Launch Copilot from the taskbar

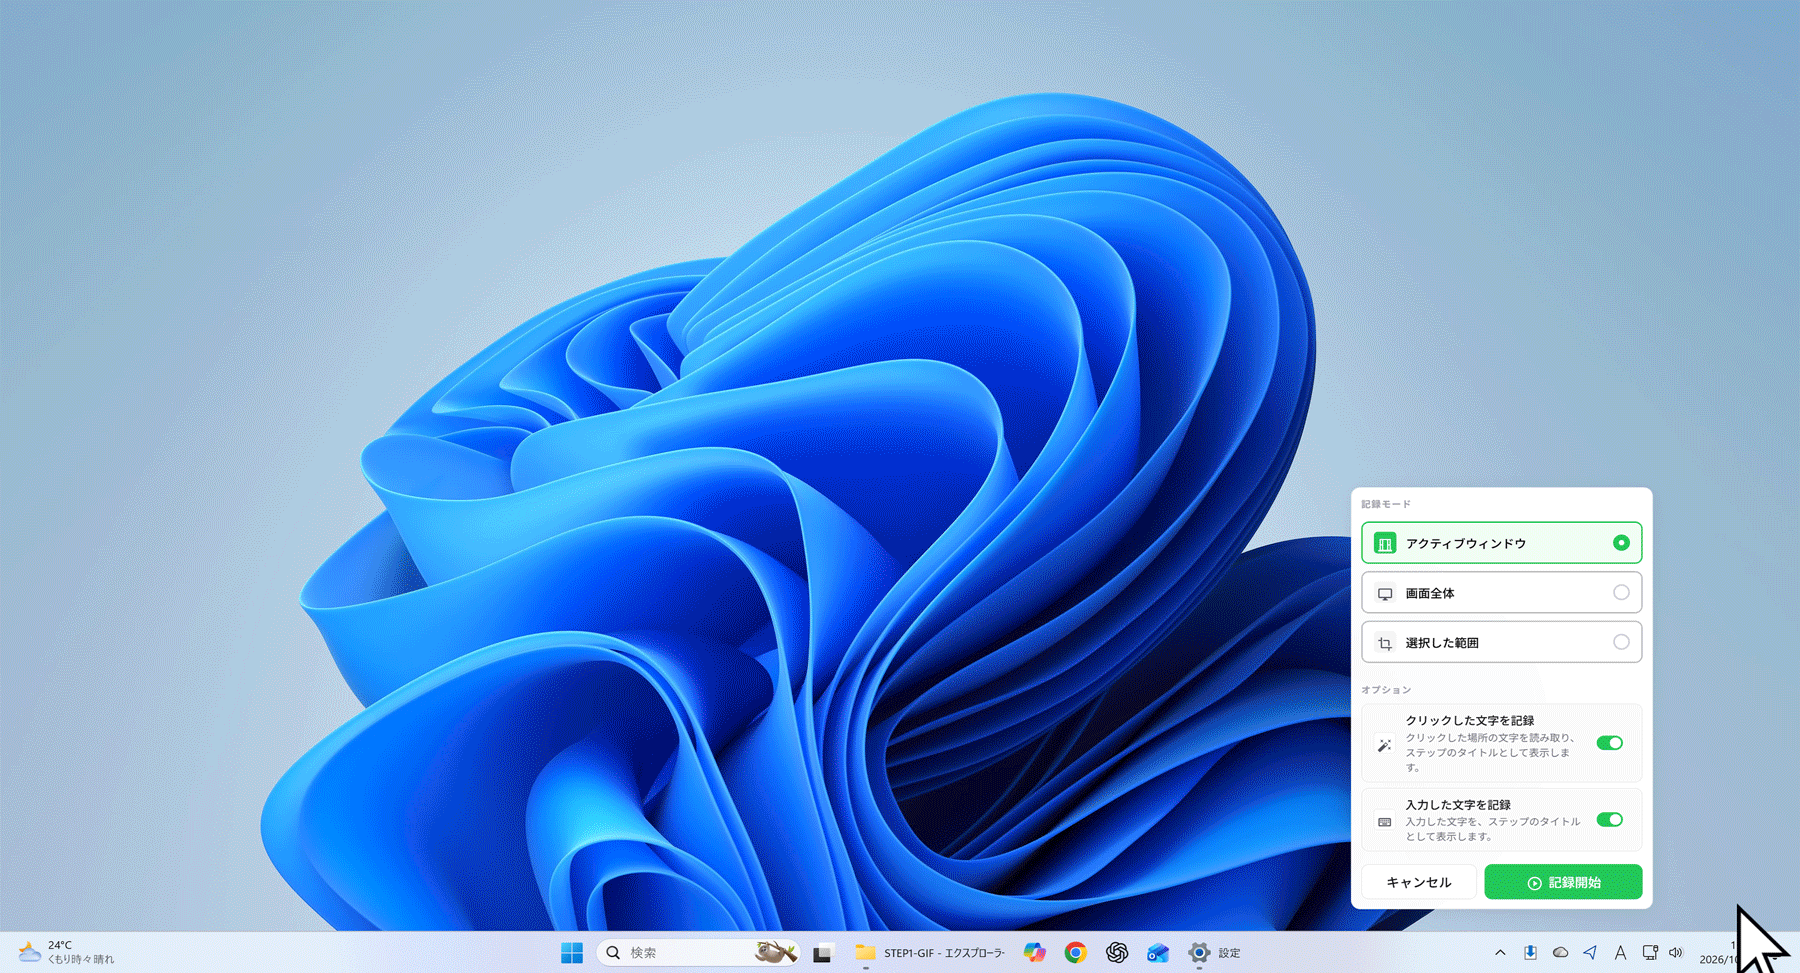(x=1034, y=953)
